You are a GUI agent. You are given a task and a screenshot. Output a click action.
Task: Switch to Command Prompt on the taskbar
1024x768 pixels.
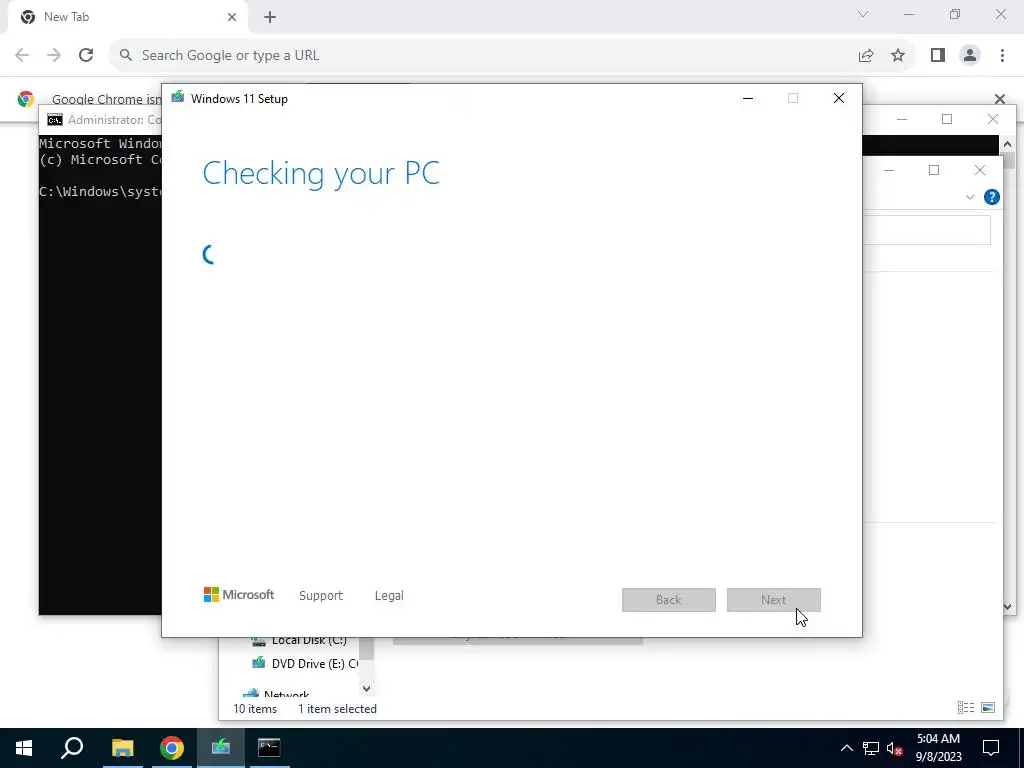tap(269, 748)
